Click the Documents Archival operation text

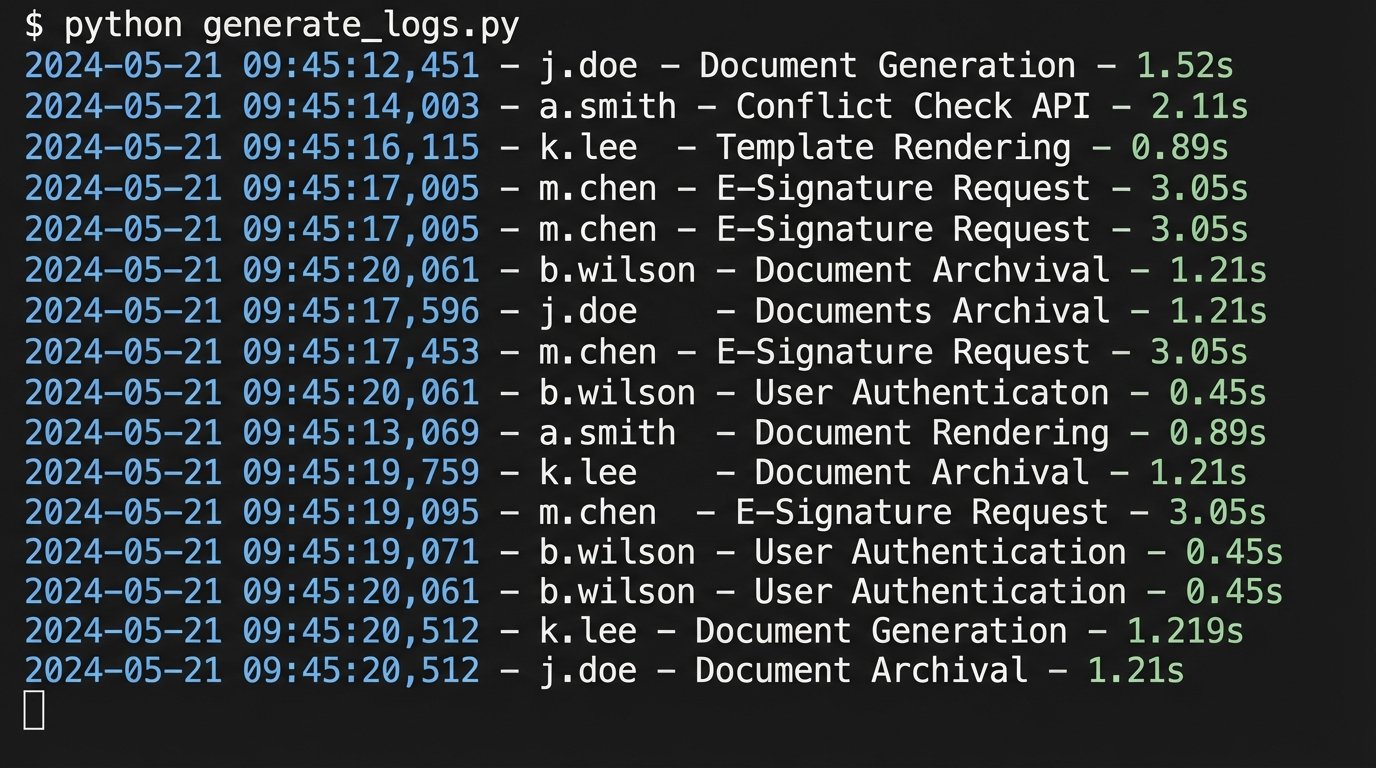click(932, 311)
